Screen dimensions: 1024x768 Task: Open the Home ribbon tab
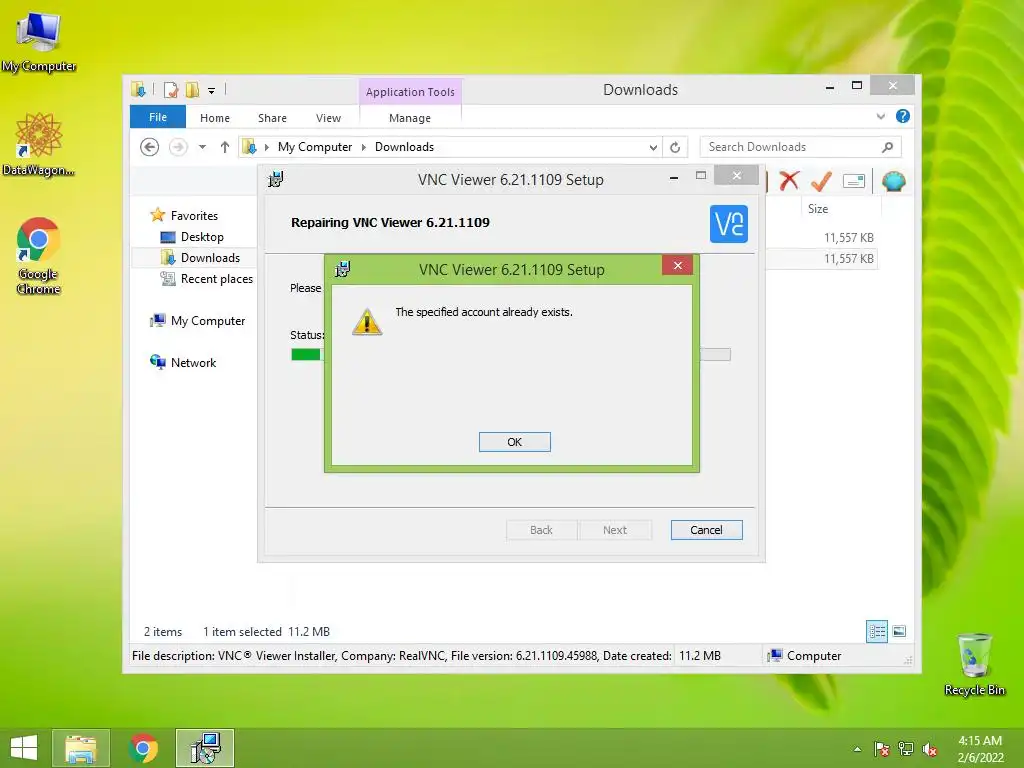coord(215,118)
